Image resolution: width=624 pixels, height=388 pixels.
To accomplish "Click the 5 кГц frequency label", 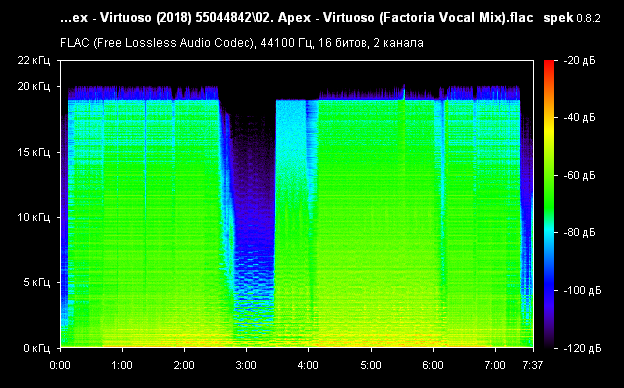I will [x=37, y=283].
